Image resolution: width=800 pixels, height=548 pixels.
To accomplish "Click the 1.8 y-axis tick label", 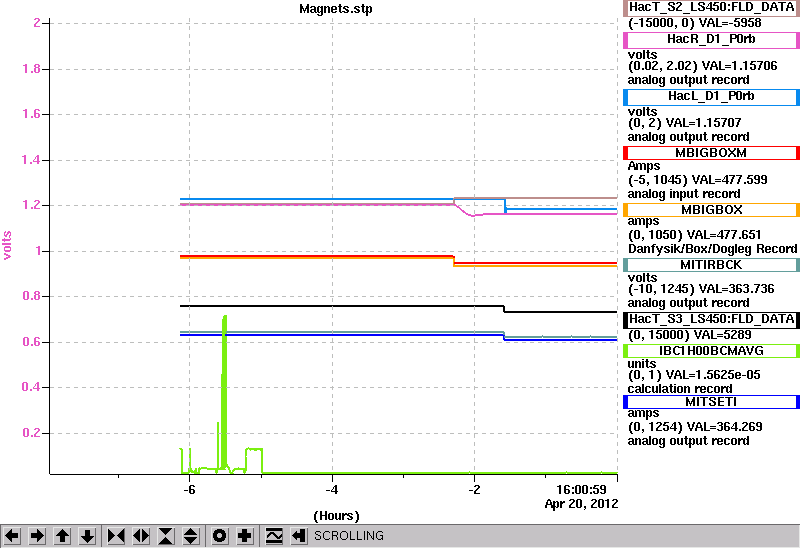I will [x=32, y=69].
